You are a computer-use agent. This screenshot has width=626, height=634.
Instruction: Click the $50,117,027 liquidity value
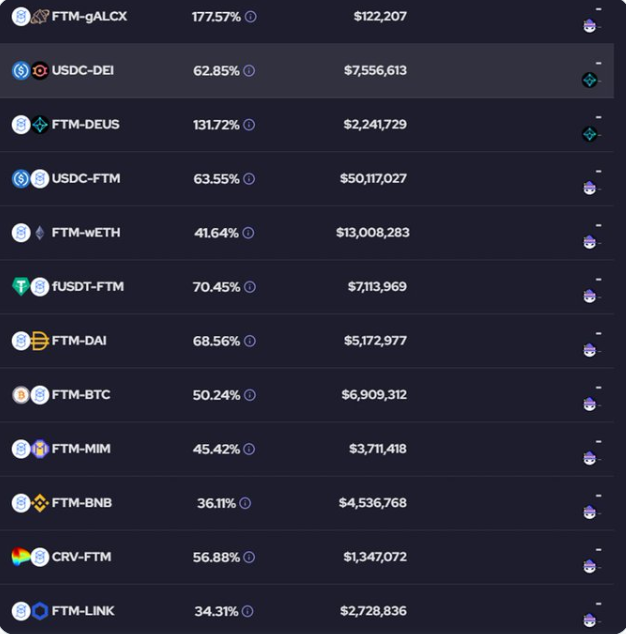373,179
